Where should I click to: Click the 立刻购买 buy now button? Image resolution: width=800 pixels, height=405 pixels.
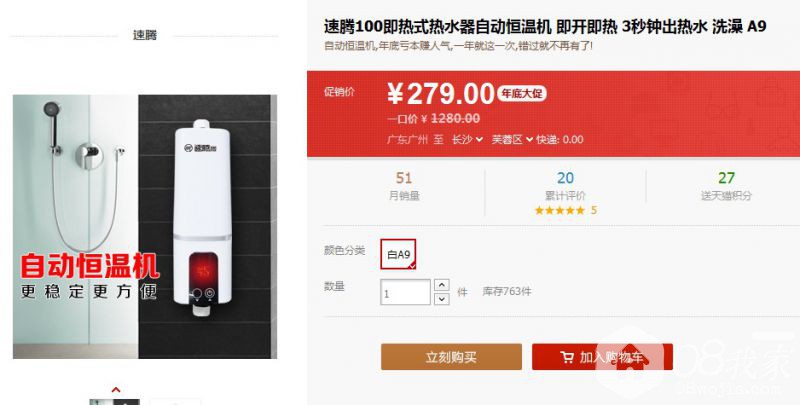tap(451, 357)
